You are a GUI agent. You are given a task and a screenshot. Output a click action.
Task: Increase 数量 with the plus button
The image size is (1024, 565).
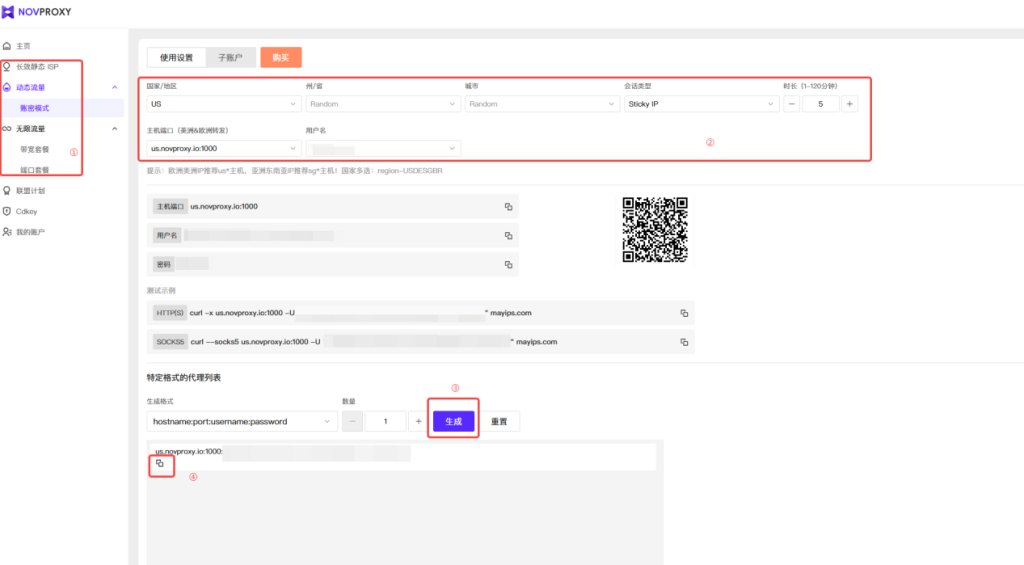click(418, 422)
